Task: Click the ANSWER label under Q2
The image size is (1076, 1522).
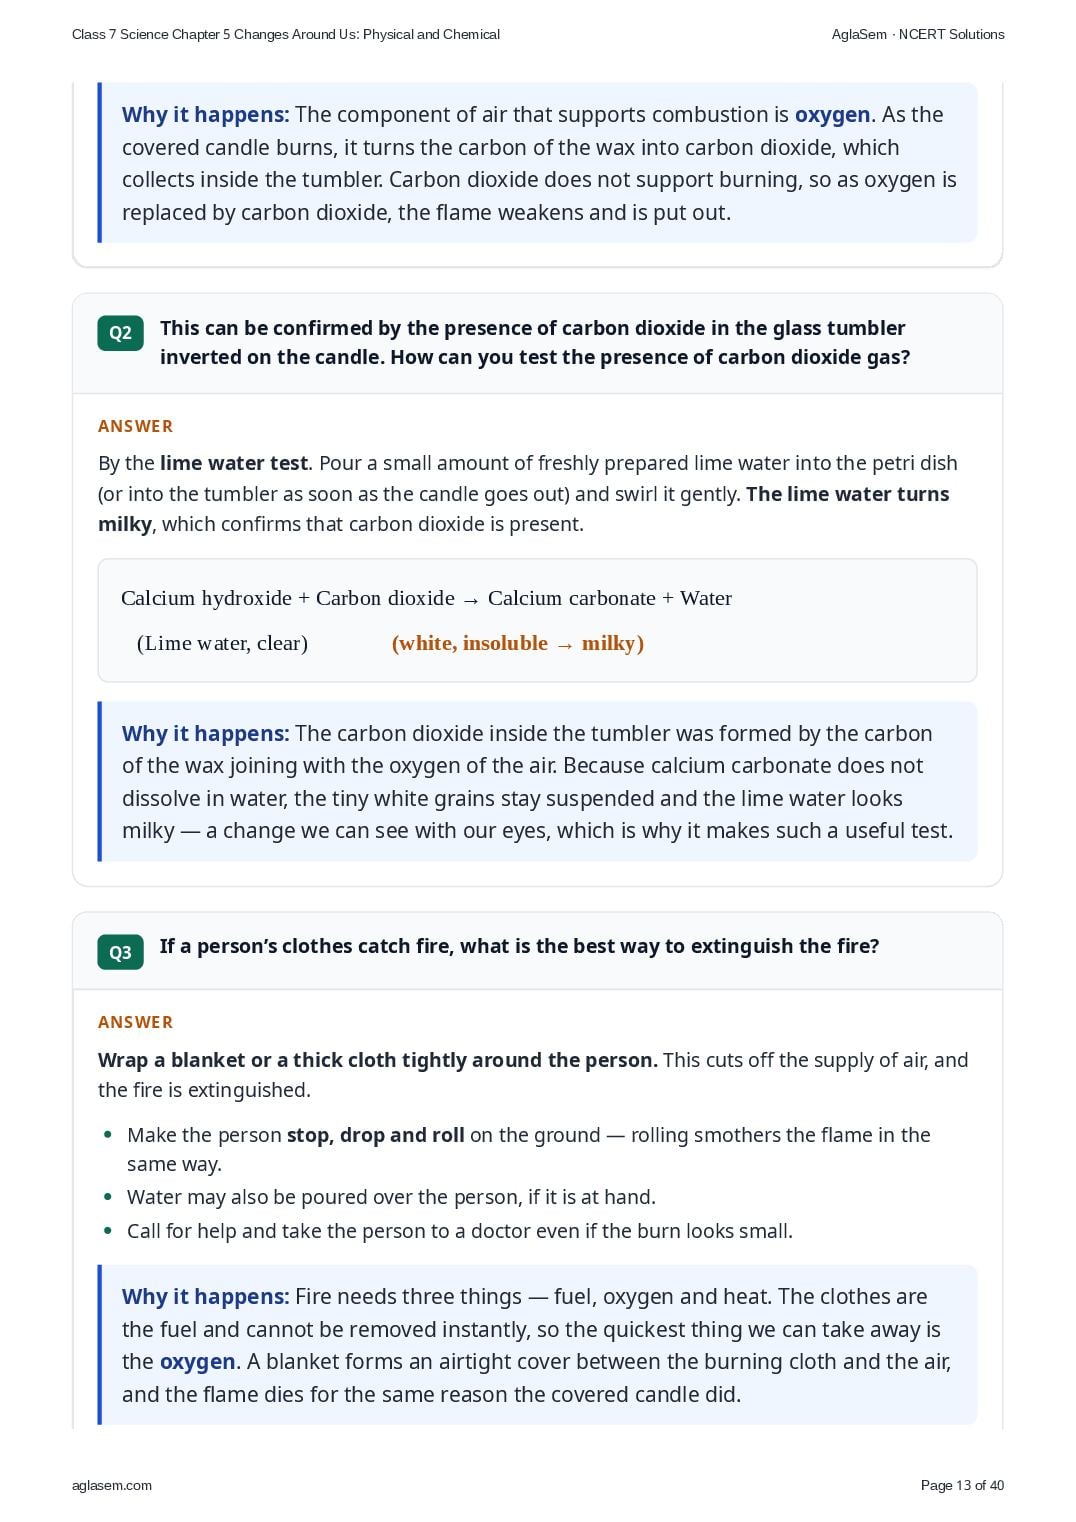Action: [x=136, y=426]
